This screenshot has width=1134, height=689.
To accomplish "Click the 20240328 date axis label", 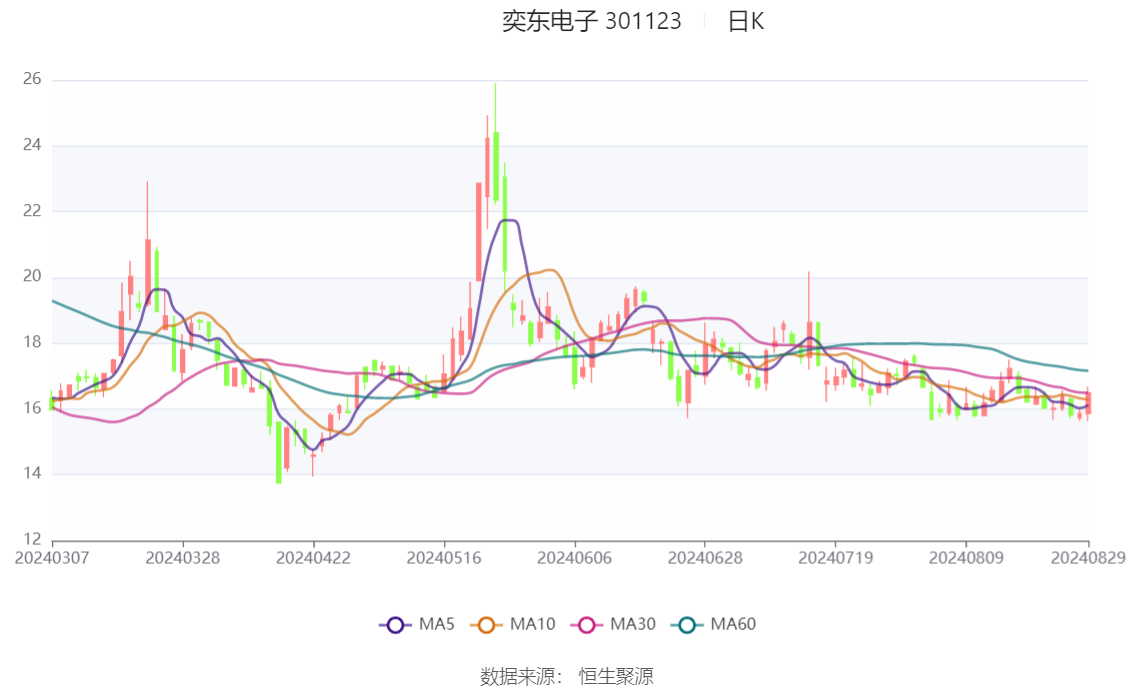I will pos(183,558).
